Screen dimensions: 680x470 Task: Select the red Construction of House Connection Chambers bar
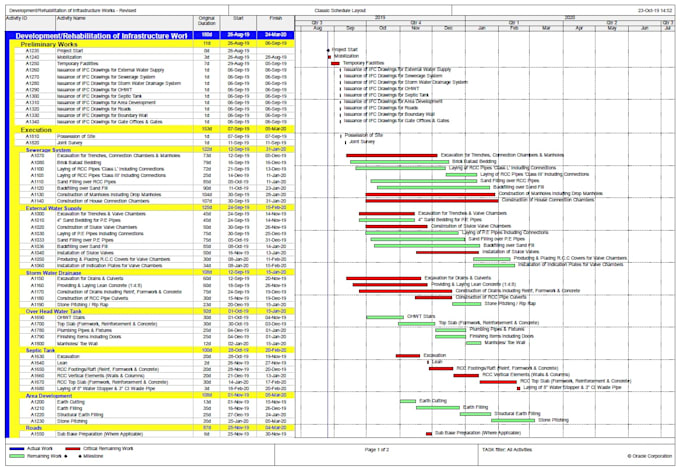[432, 201]
